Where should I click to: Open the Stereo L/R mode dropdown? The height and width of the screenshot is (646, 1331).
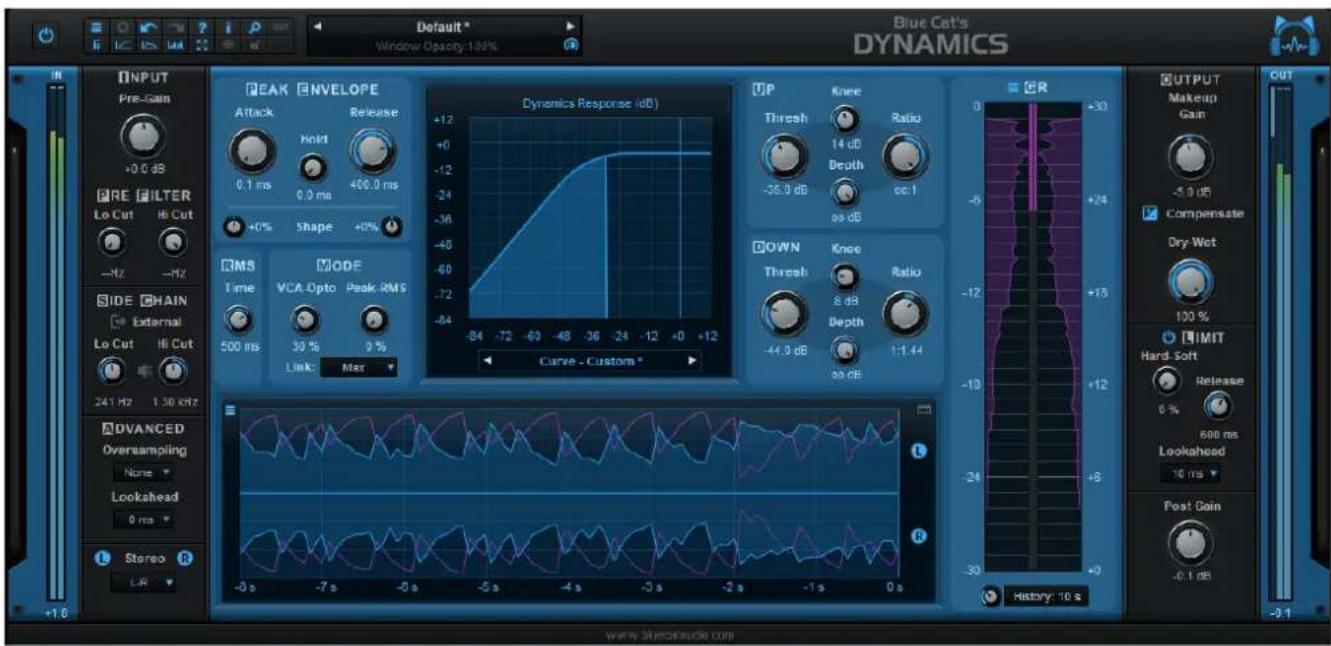coord(144,582)
